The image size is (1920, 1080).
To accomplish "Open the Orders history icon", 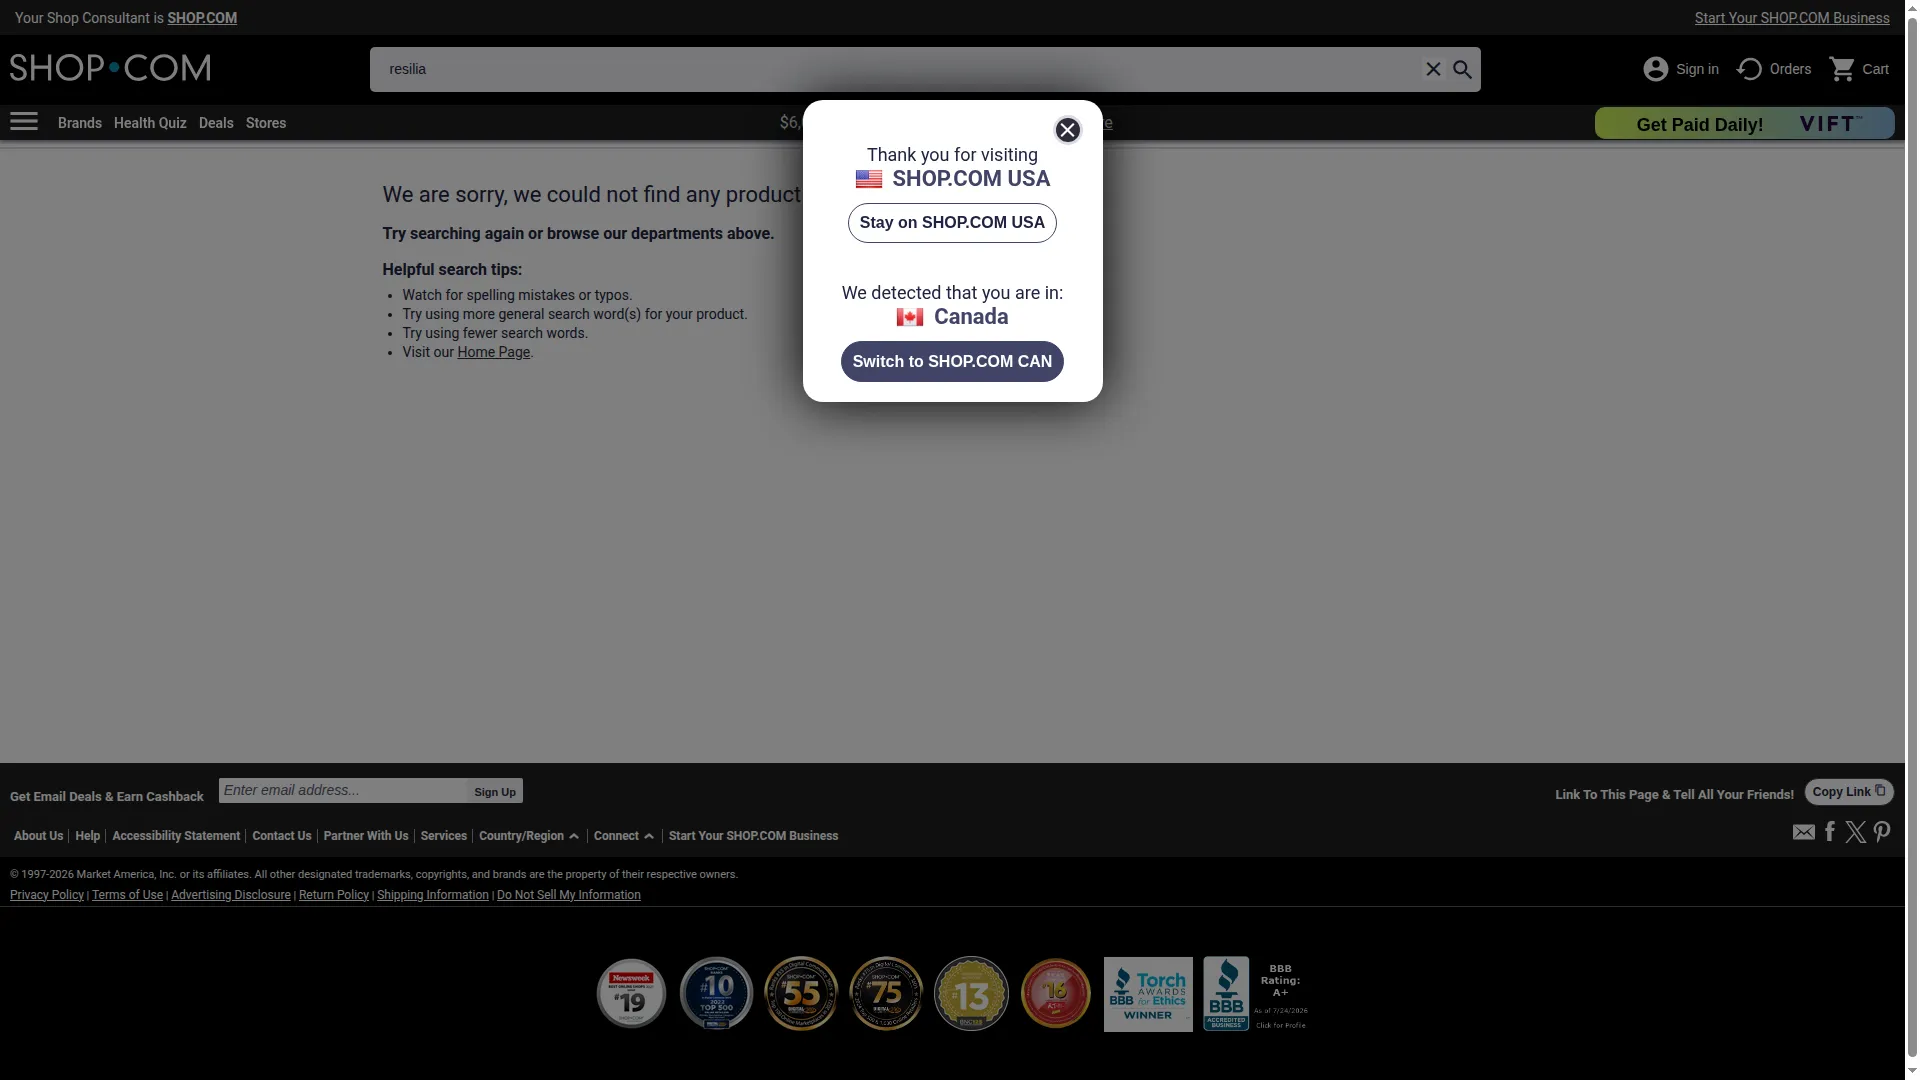I will (1749, 69).
